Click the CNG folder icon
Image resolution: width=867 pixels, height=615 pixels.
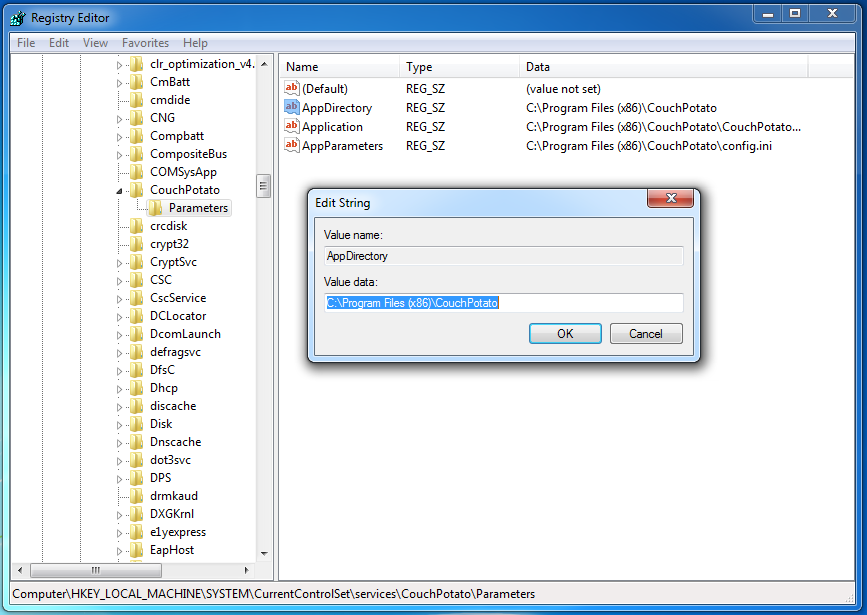pyautogui.click(x=137, y=118)
